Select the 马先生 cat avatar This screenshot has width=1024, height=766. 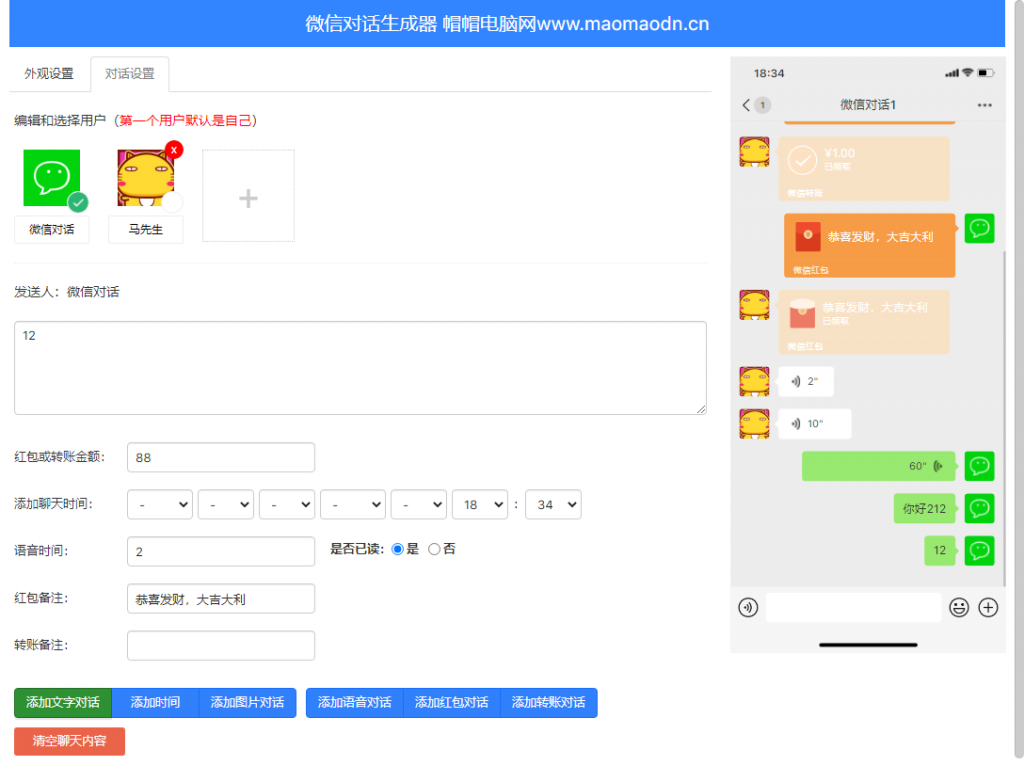(x=145, y=178)
